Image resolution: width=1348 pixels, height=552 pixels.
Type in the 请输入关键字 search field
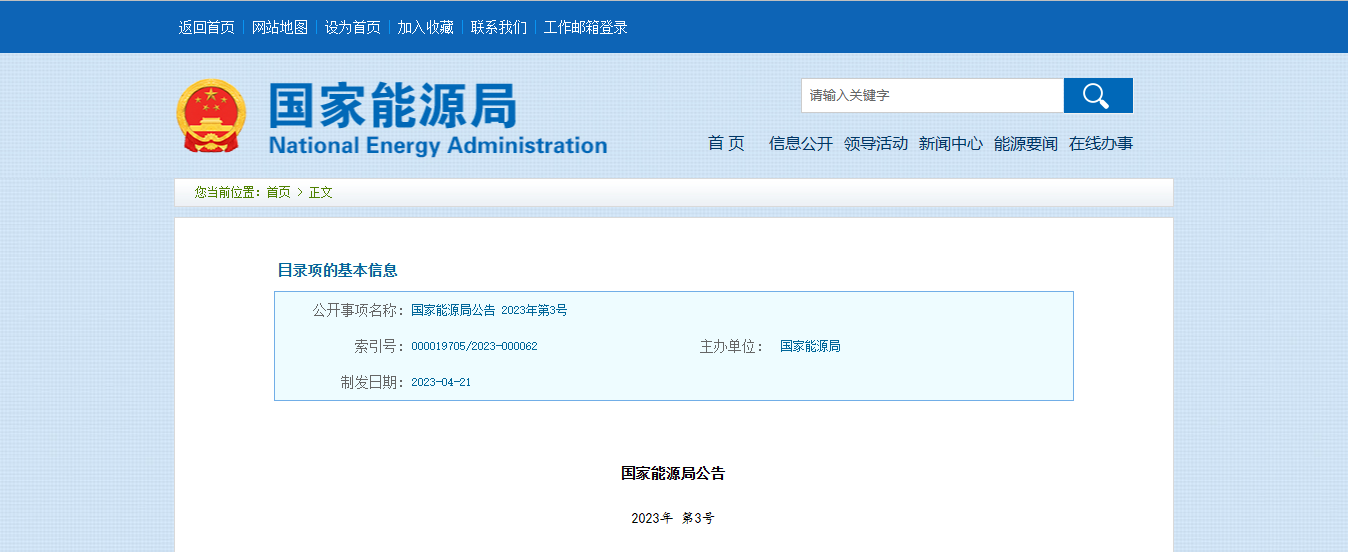[931, 96]
